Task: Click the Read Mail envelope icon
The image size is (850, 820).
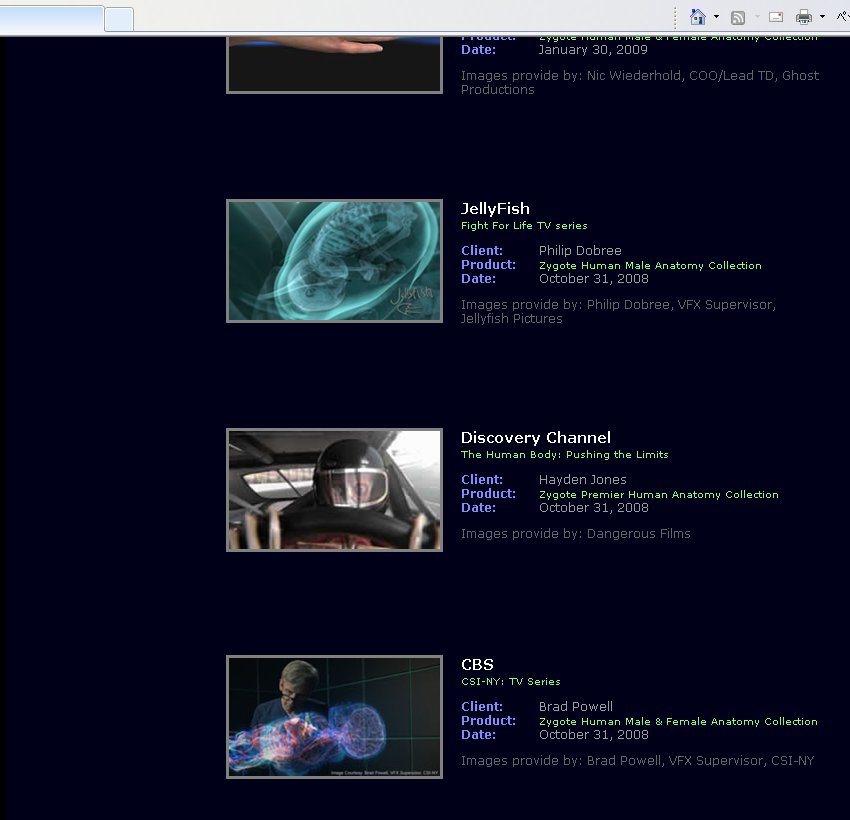Action: [x=776, y=17]
